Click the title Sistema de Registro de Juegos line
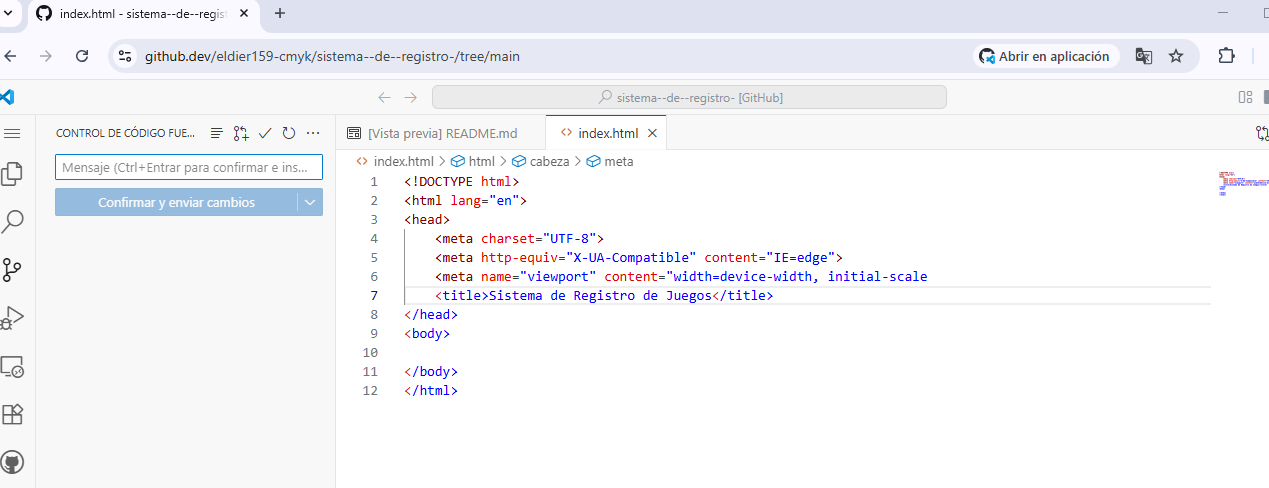 [x=604, y=296]
